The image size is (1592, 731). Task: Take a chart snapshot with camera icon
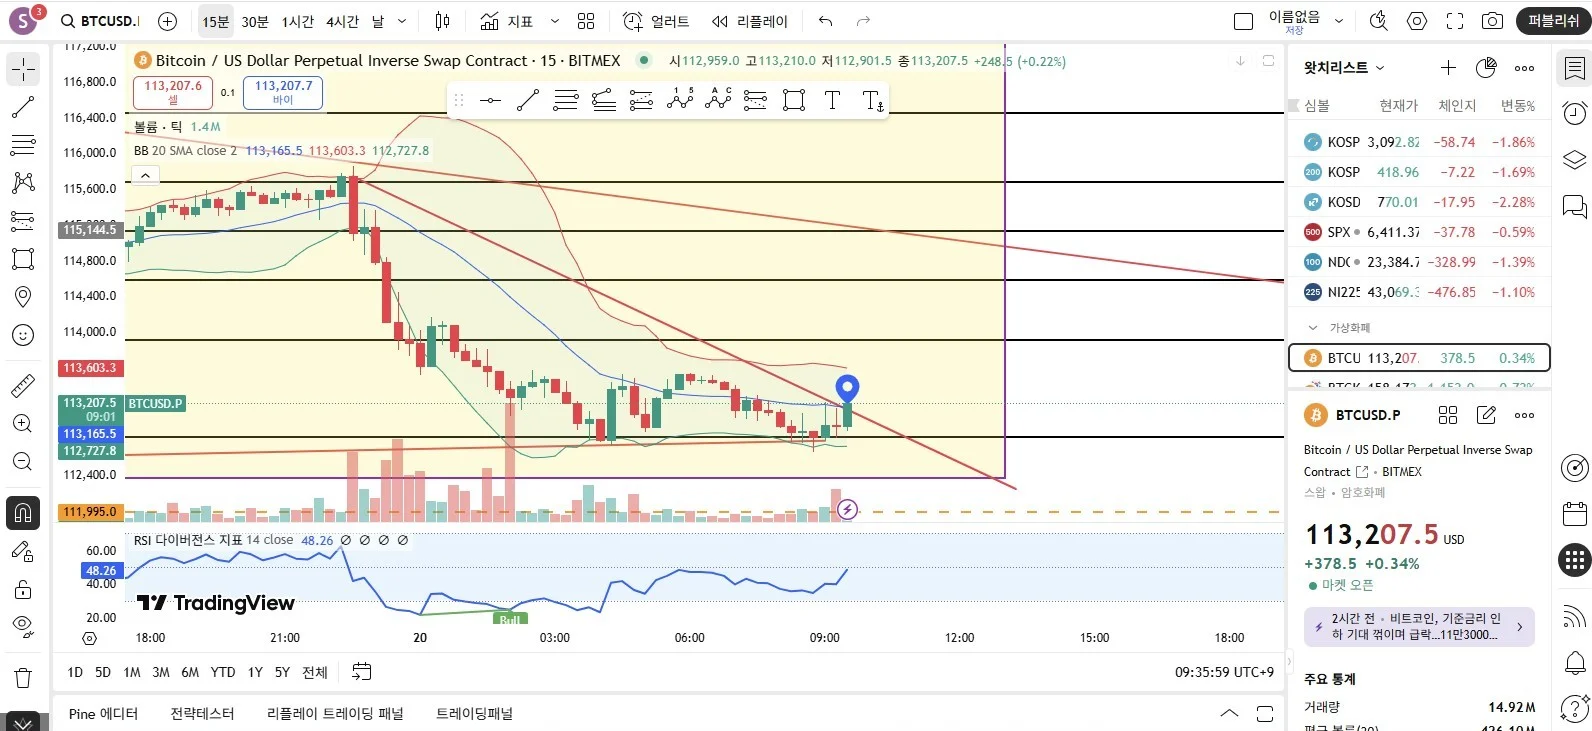coord(1492,21)
